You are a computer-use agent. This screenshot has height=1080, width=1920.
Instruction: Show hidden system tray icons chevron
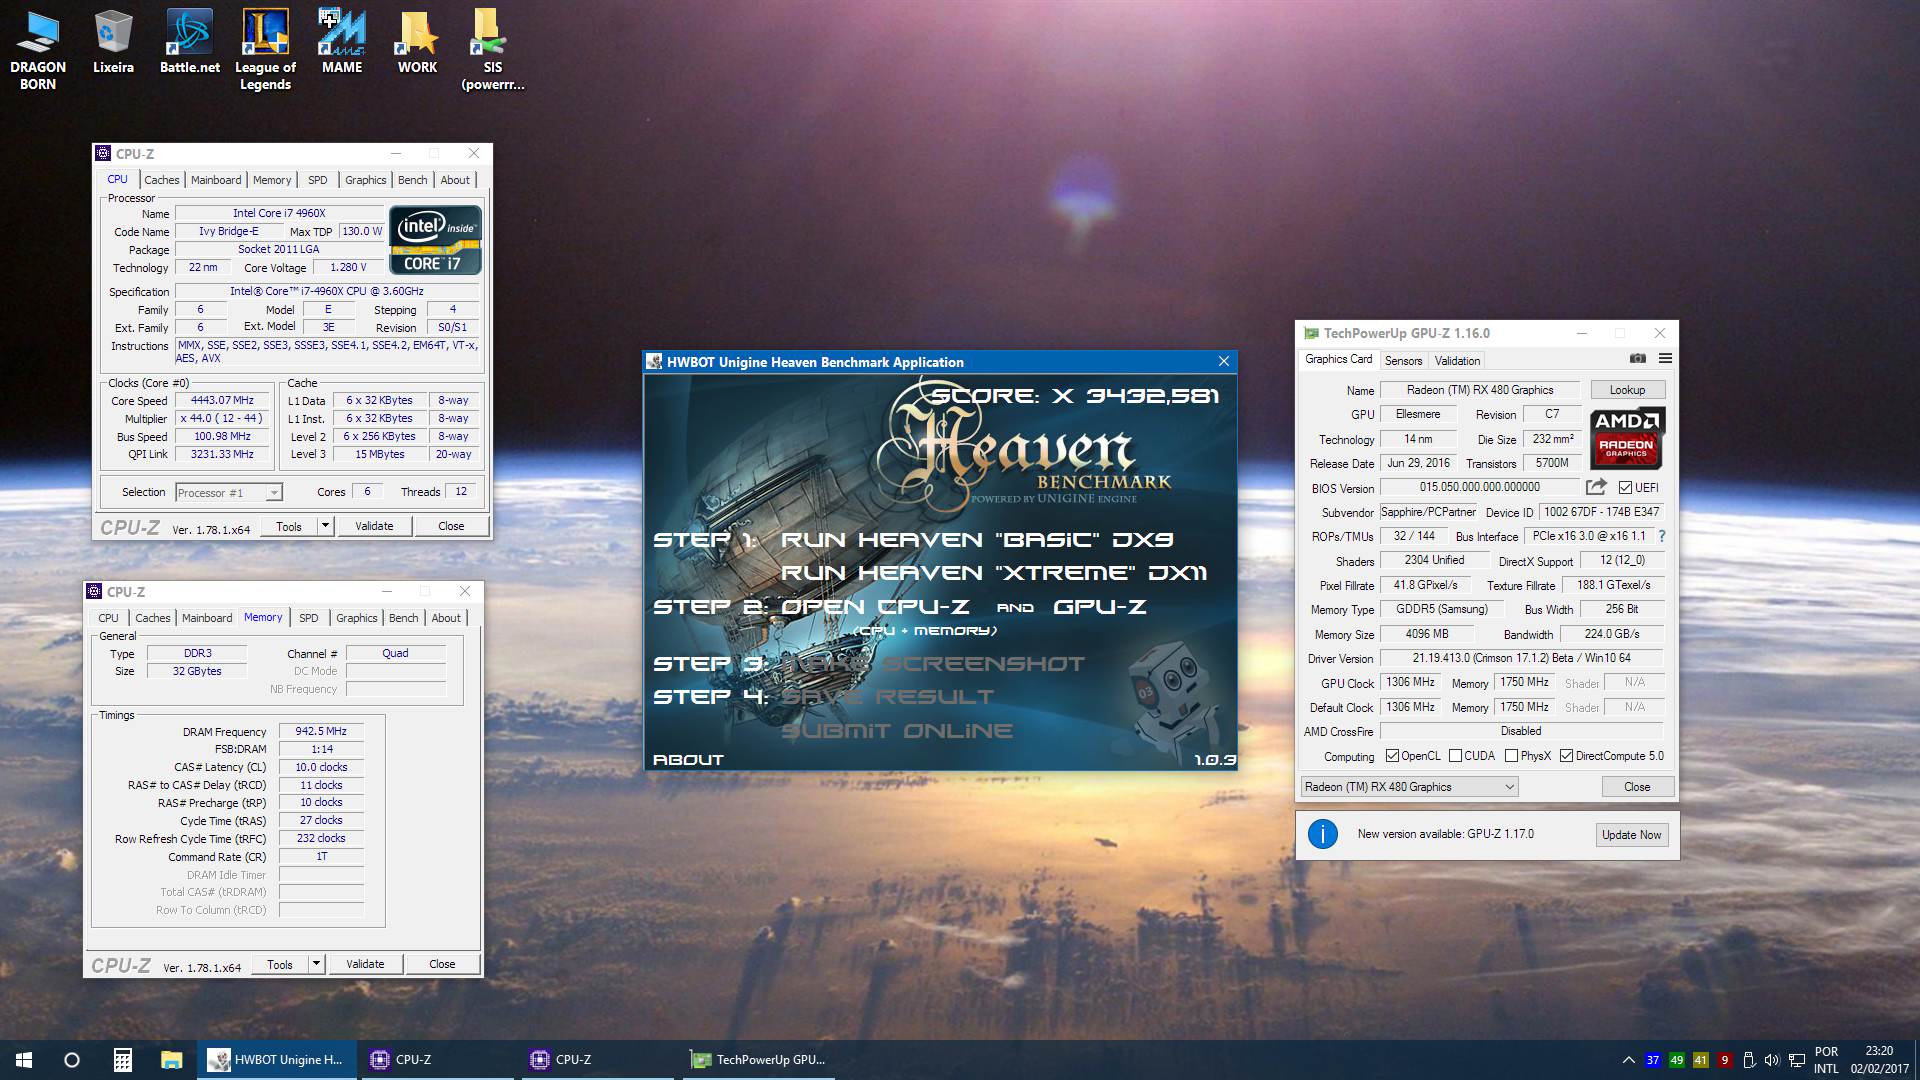pyautogui.click(x=1628, y=1060)
